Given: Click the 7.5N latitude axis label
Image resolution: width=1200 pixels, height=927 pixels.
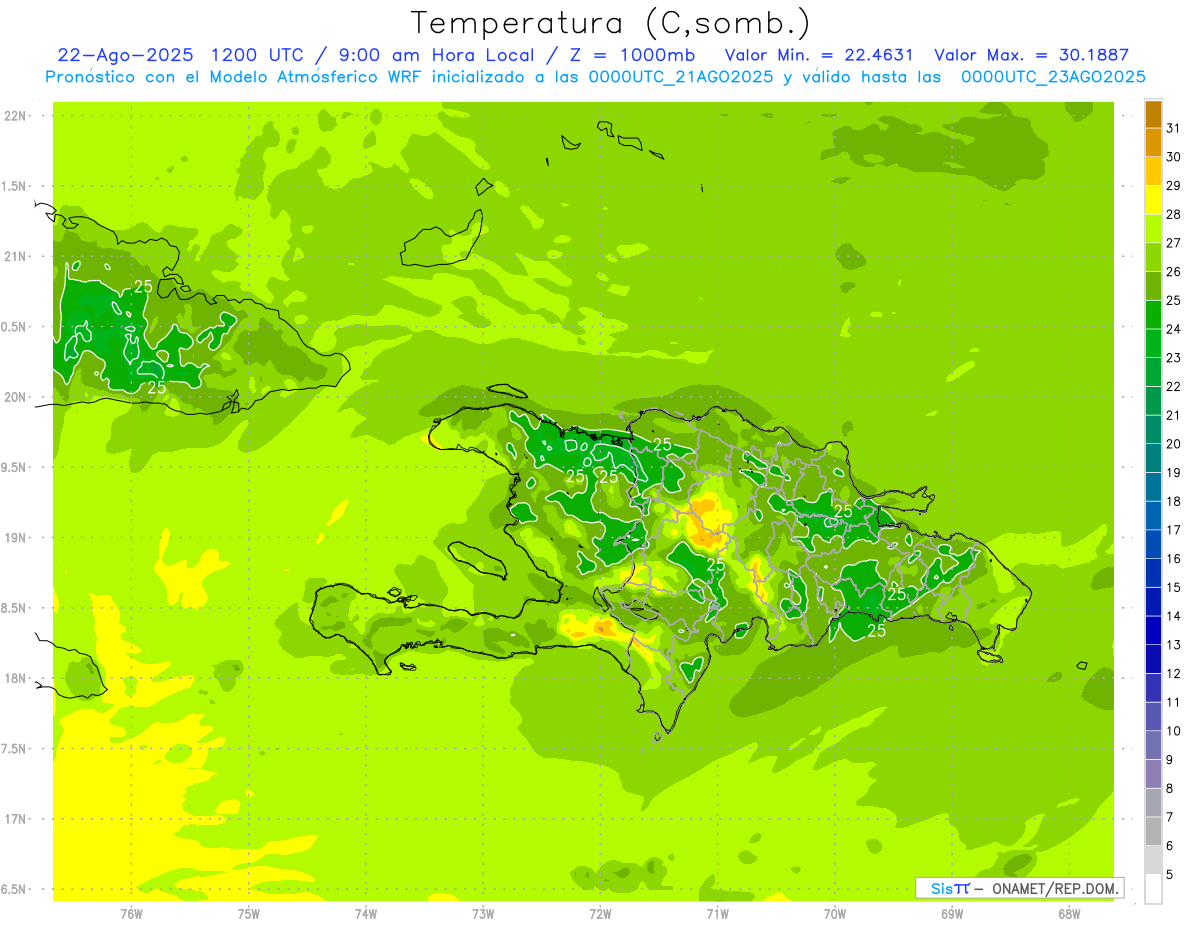Looking at the screenshot, I should coord(15,749).
